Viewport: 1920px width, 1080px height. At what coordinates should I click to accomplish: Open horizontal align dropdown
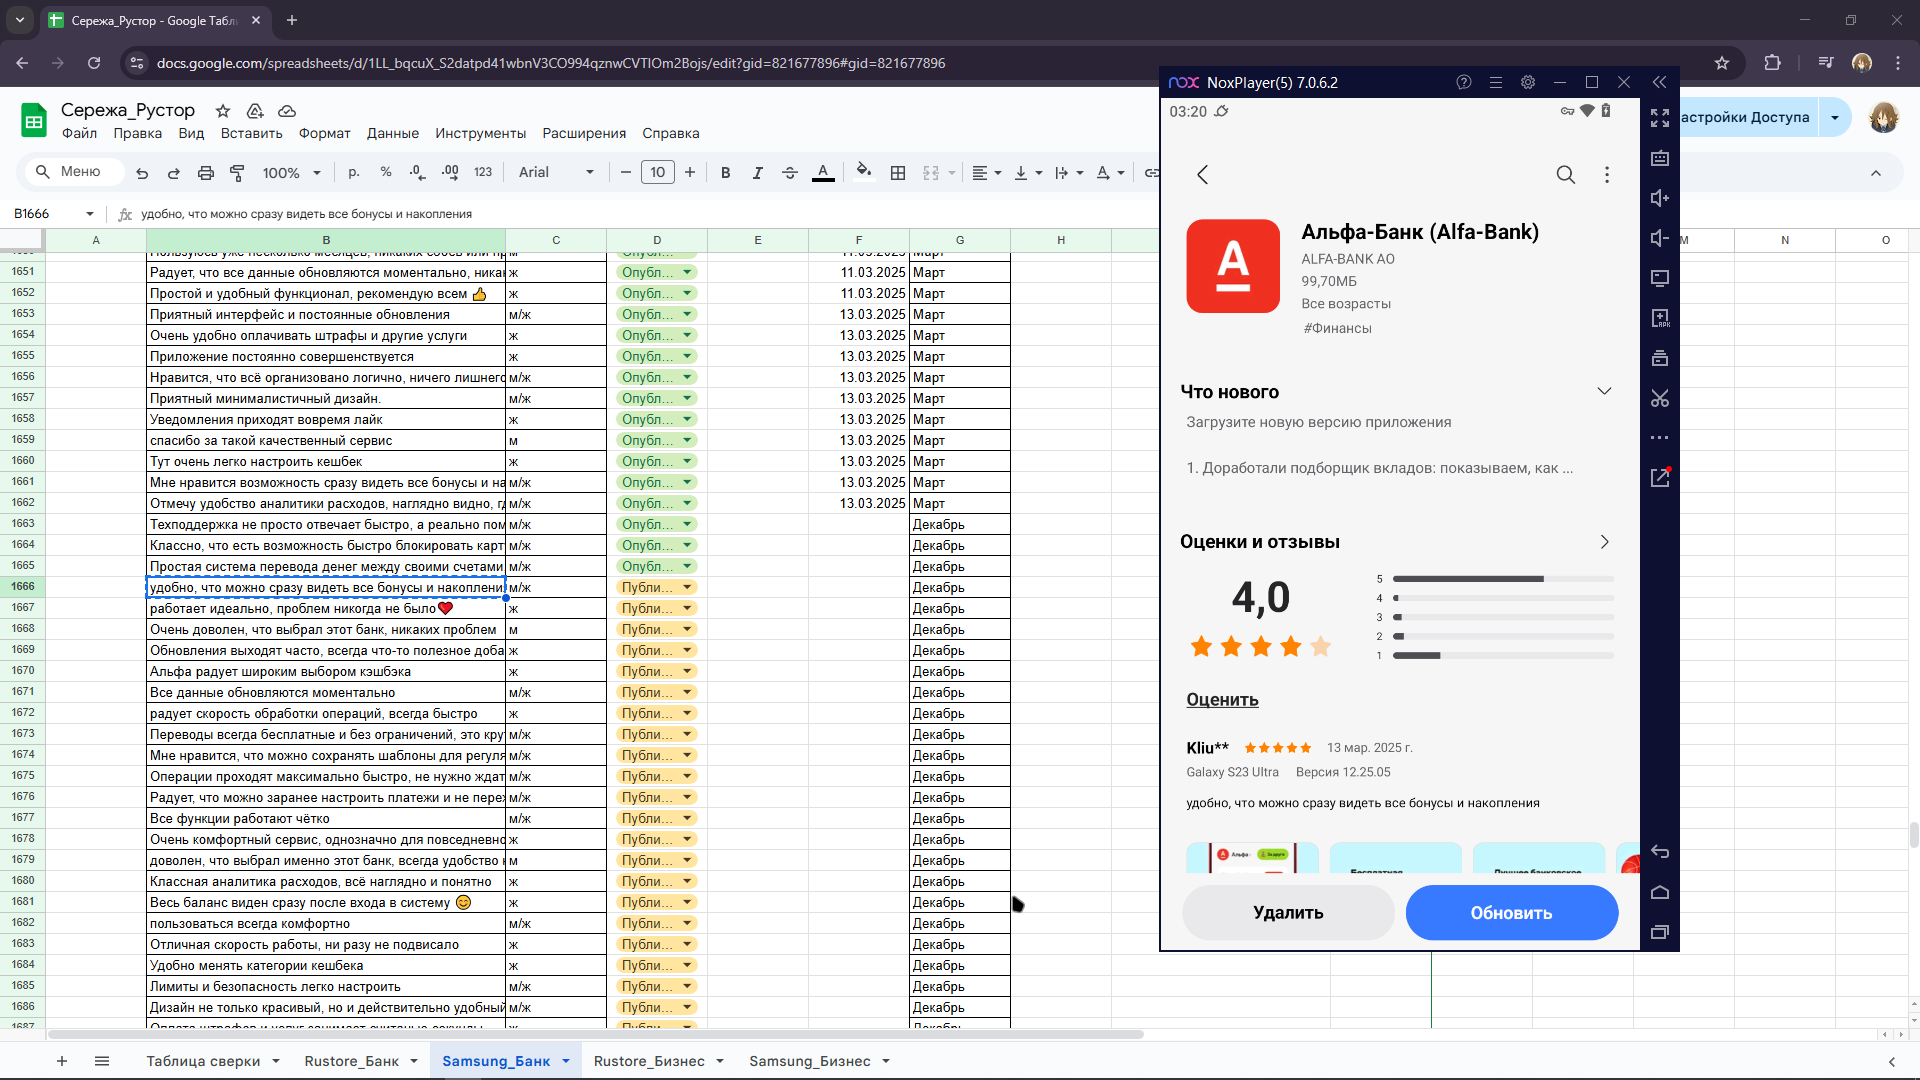pos(987,173)
